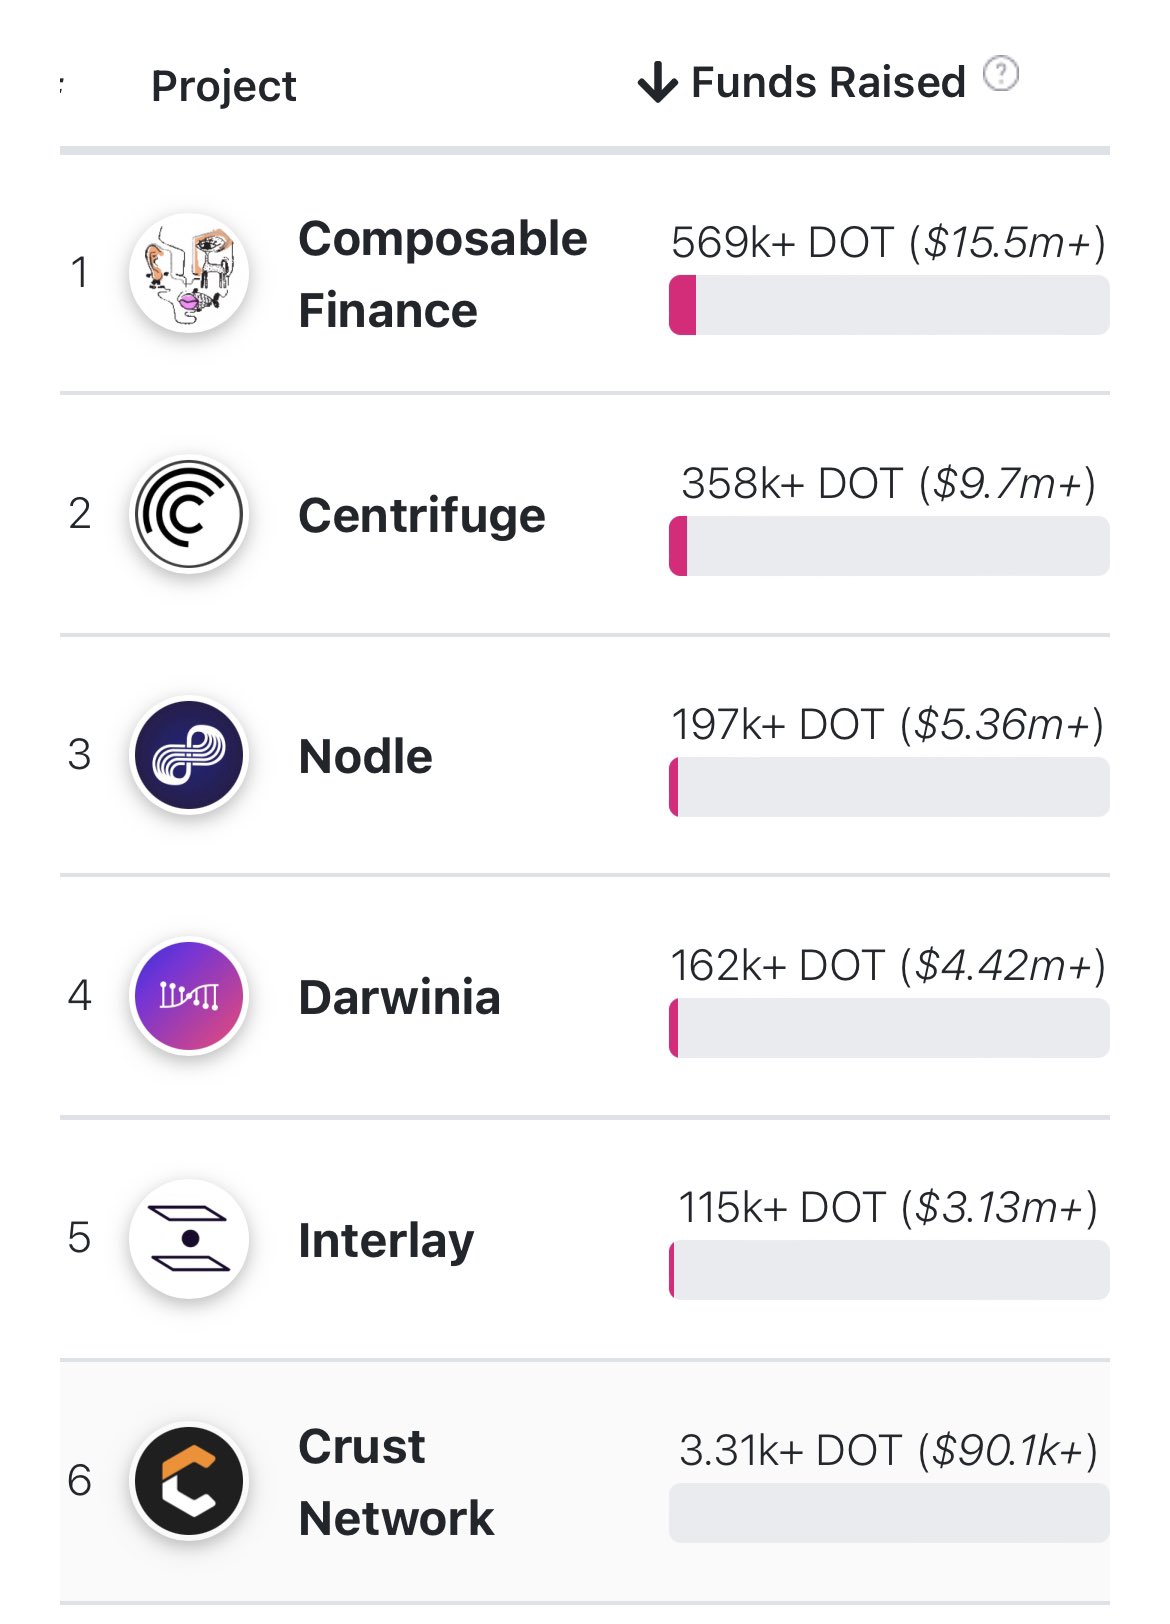Open the Centrifuge project name
This screenshot has height=1624, width=1170.
[x=422, y=516]
